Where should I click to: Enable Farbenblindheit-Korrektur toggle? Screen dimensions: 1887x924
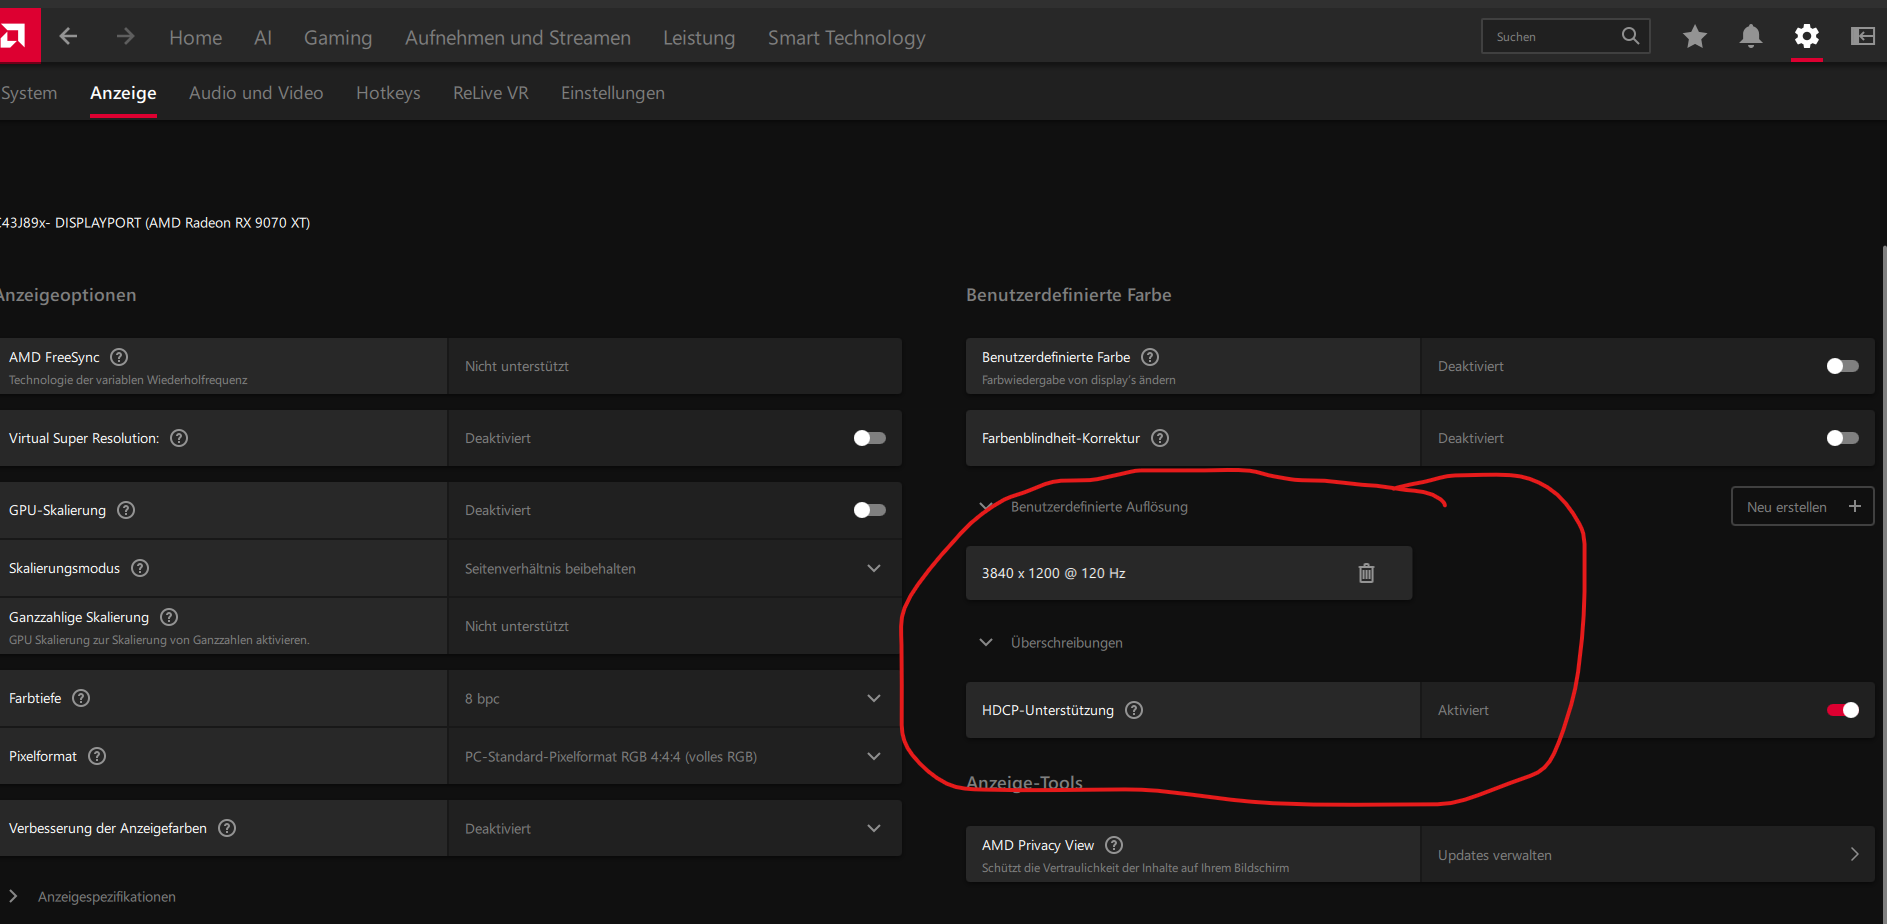click(1842, 438)
